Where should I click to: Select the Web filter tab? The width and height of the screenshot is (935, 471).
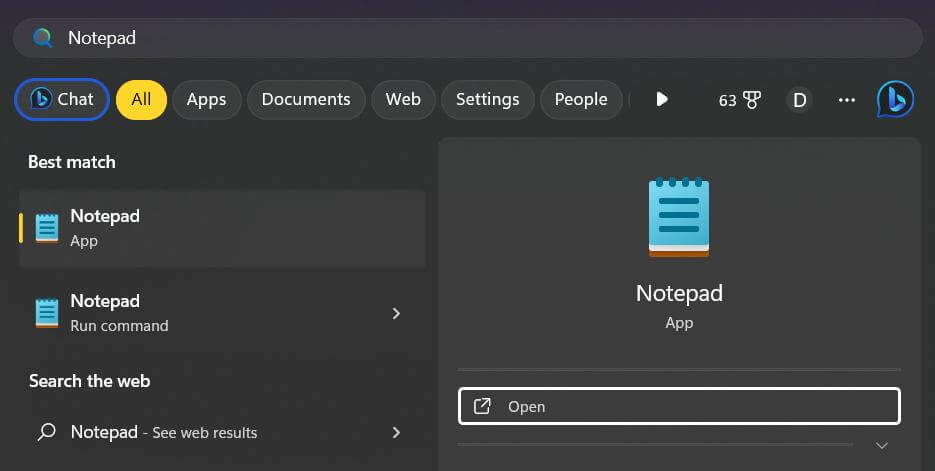tap(403, 99)
